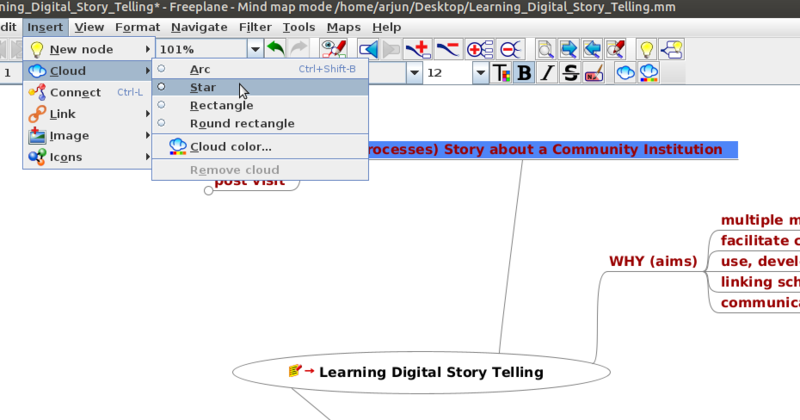Screen dimensions: 800x420
Task: Fold all nodes icon
Action: pos(510,50)
